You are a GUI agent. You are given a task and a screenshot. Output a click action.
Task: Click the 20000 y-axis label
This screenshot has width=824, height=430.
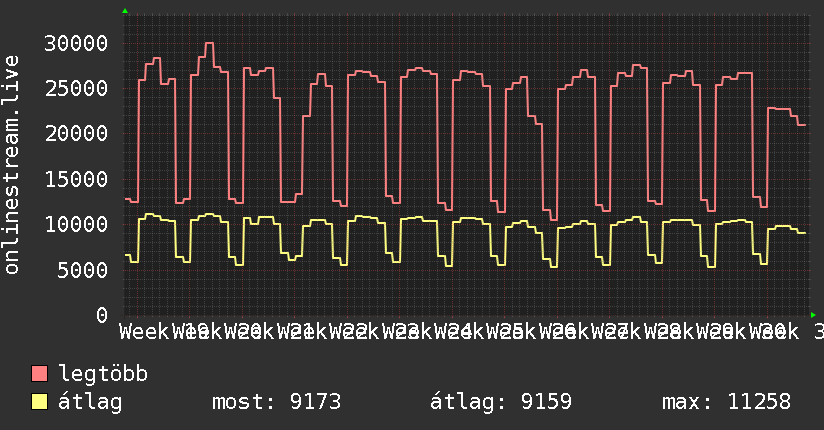coord(76,134)
